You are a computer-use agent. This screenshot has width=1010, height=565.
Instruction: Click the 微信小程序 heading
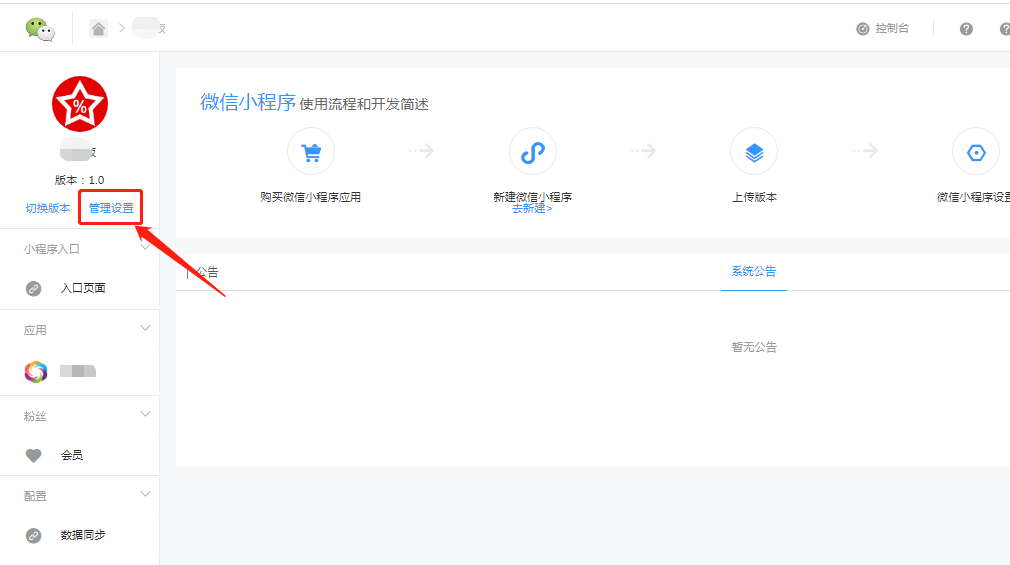click(x=248, y=102)
